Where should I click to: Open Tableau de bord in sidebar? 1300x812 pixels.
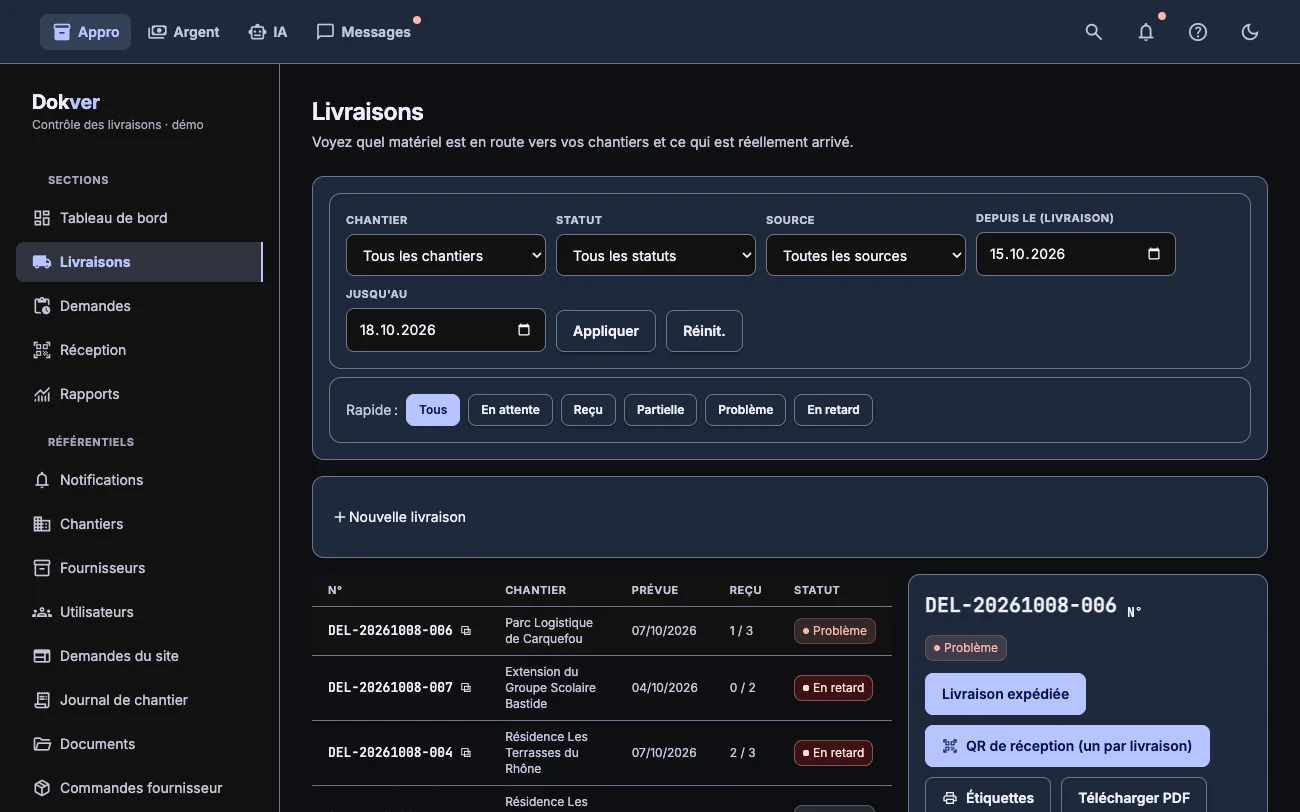pyautogui.click(x=139, y=218)
